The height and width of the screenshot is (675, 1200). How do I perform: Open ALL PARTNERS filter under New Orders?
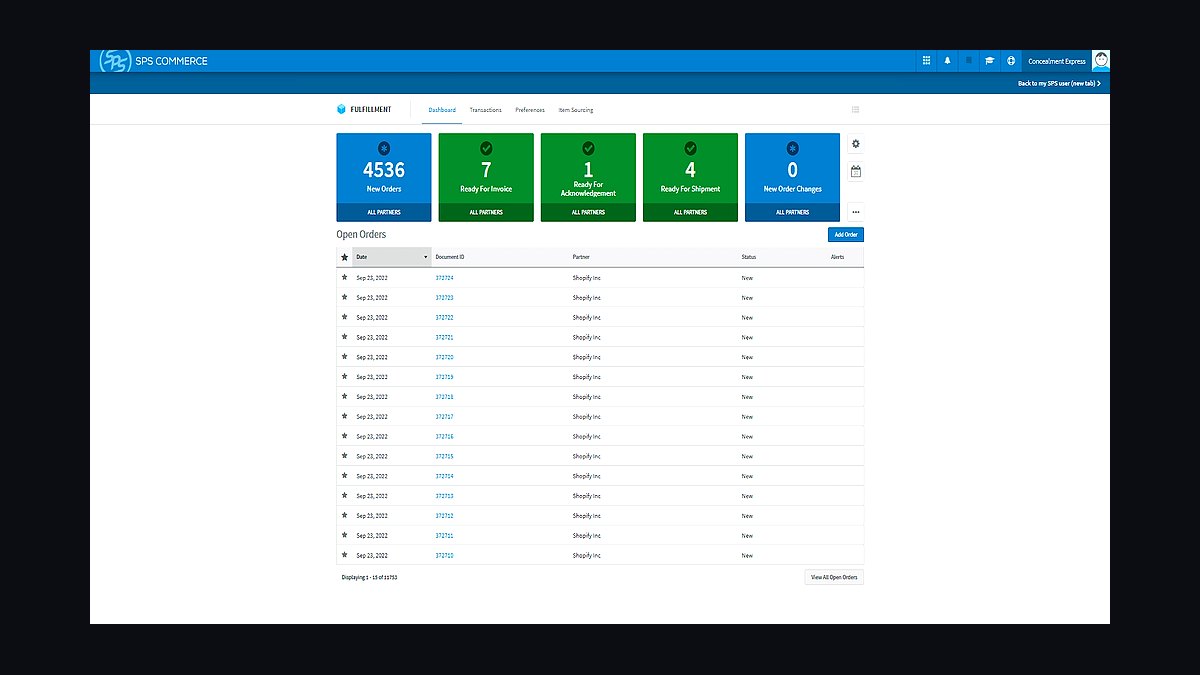384,212
